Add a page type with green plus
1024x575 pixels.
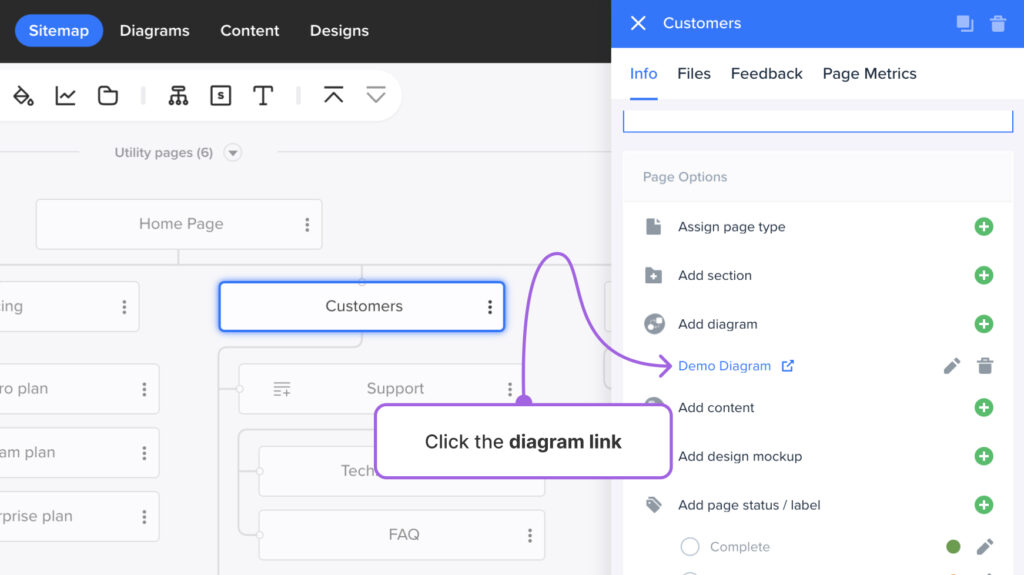tap(984, 227)
